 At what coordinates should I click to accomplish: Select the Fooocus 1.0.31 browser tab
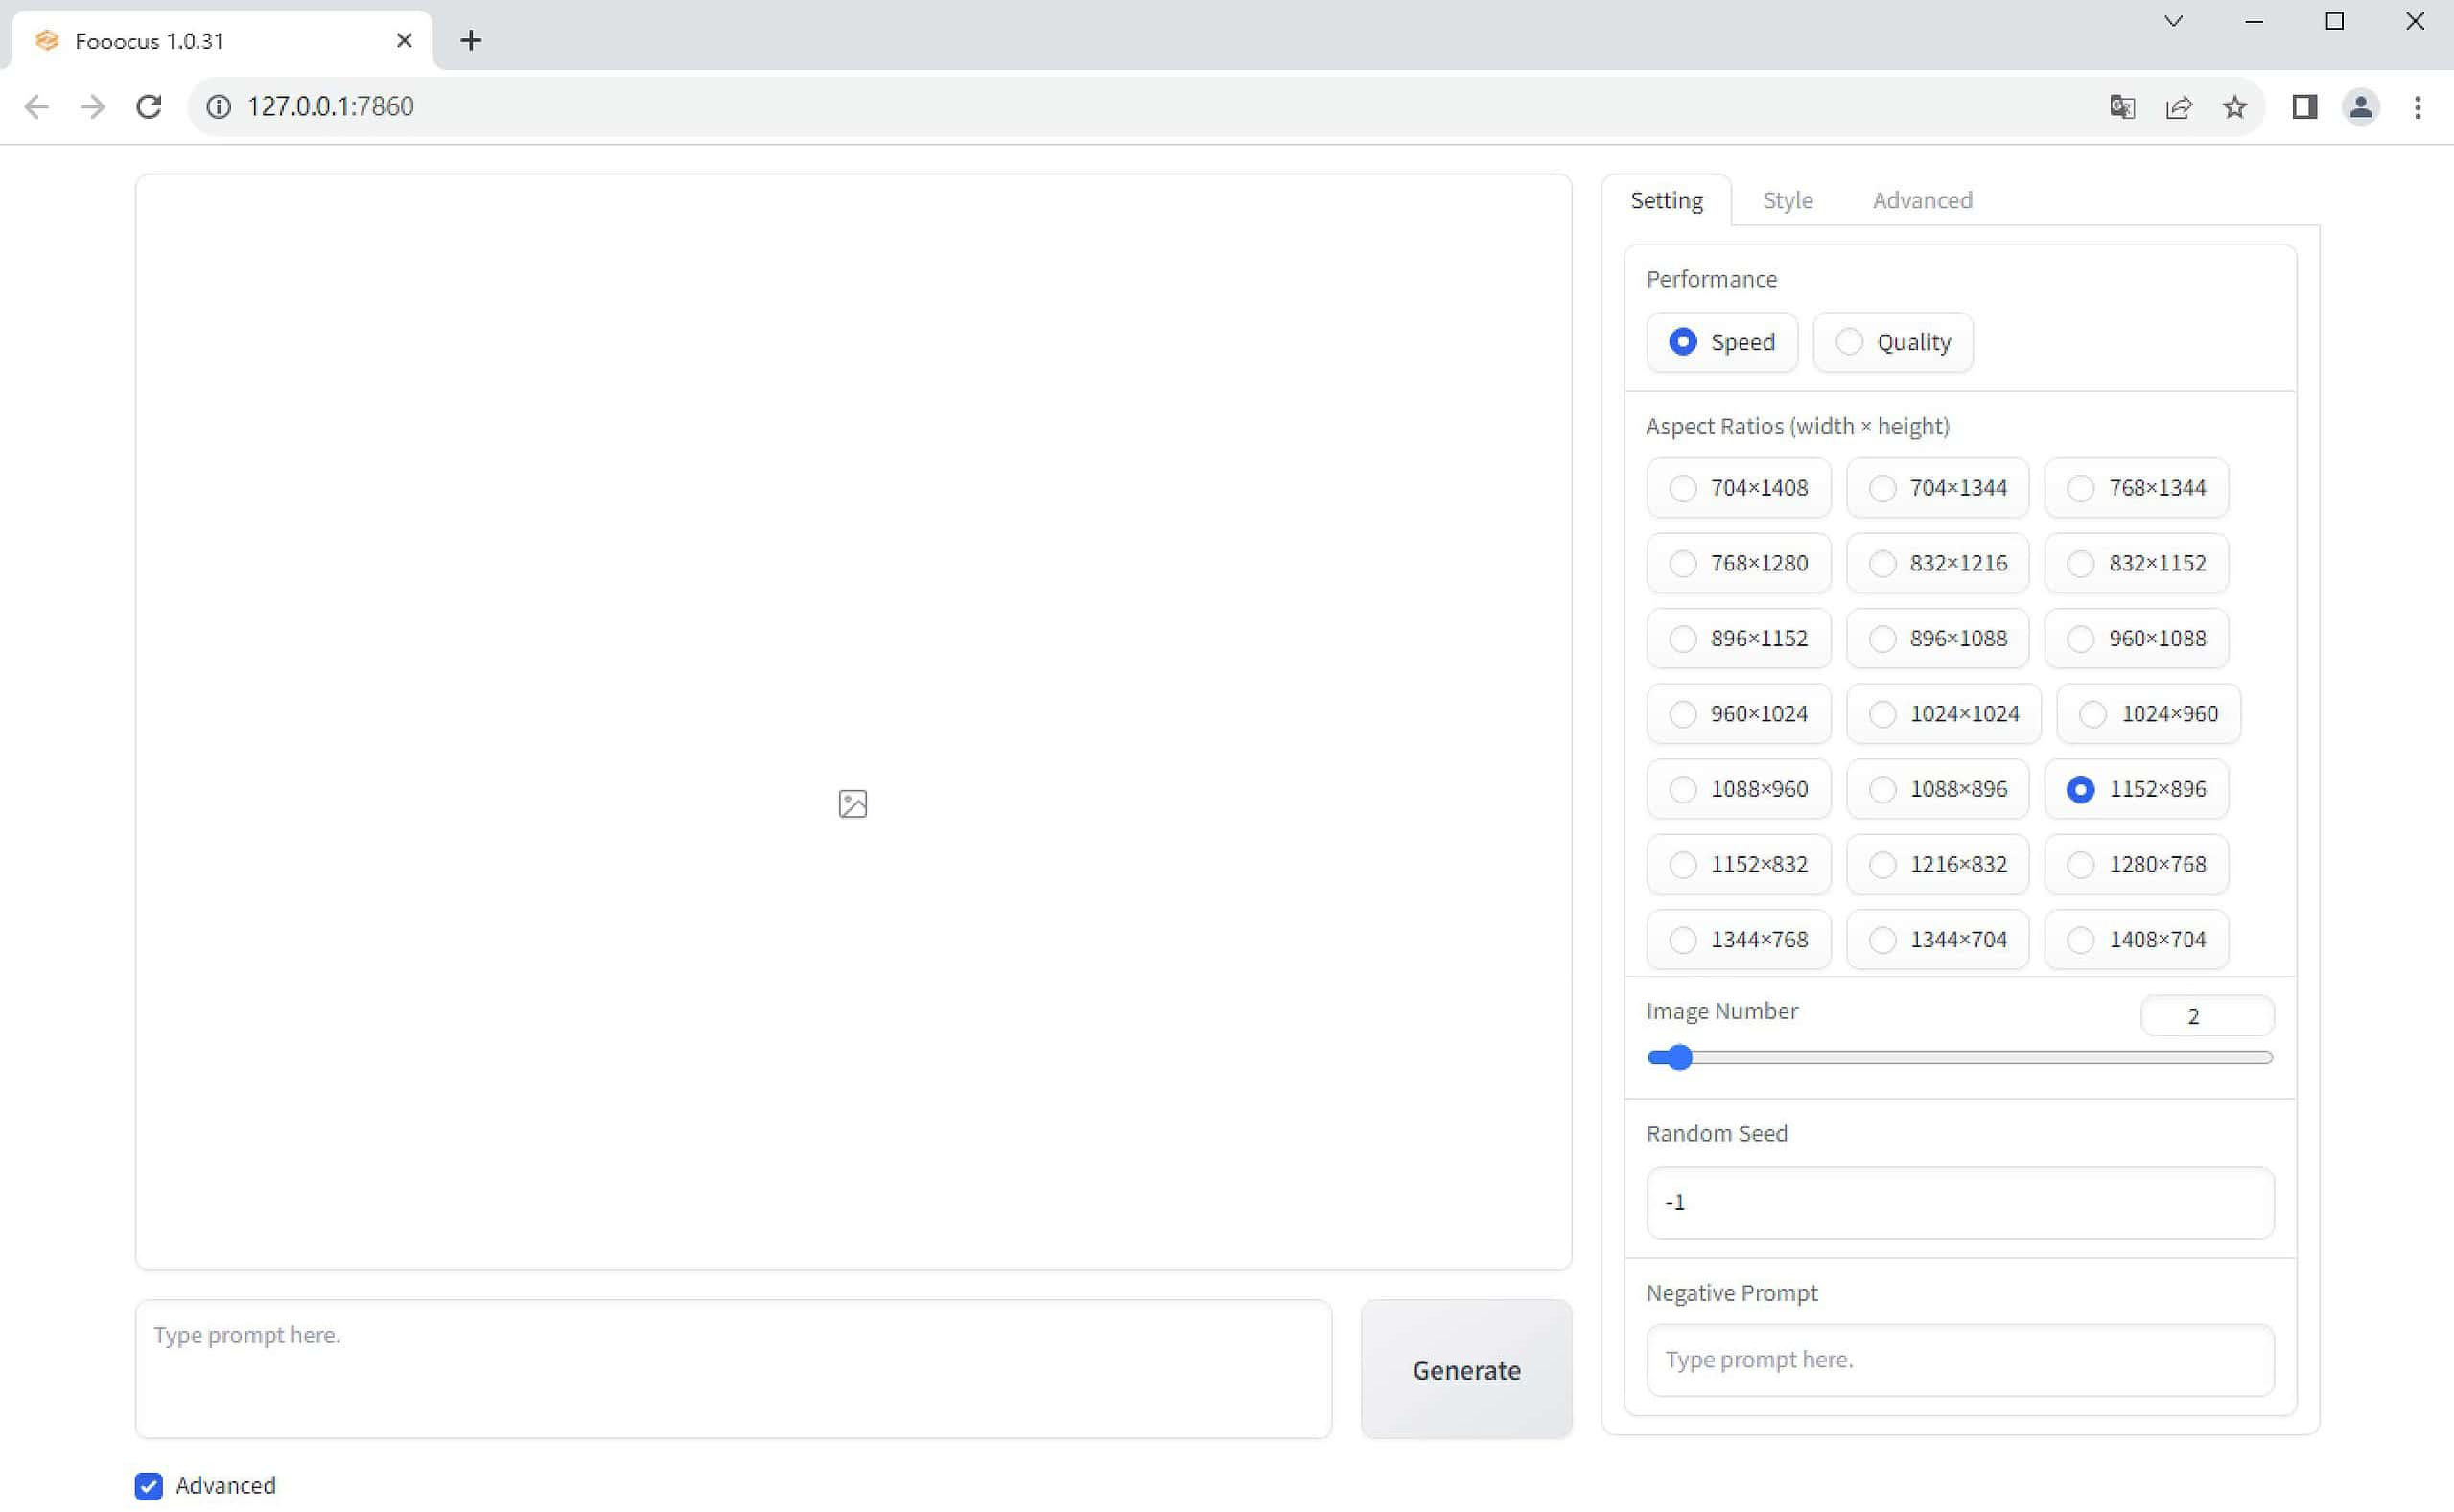click(222, 41)
